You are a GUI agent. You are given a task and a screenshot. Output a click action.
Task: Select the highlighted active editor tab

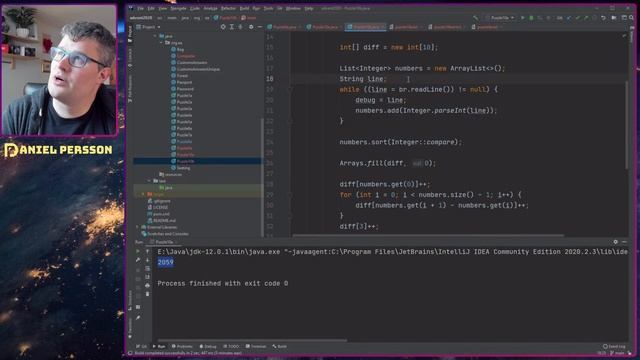[x=366, y=27]
